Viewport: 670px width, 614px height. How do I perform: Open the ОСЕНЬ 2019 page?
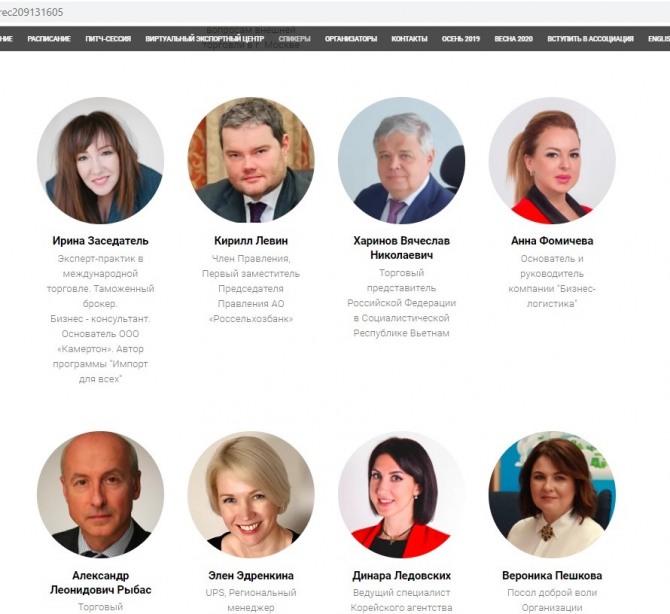pos(461,39)
